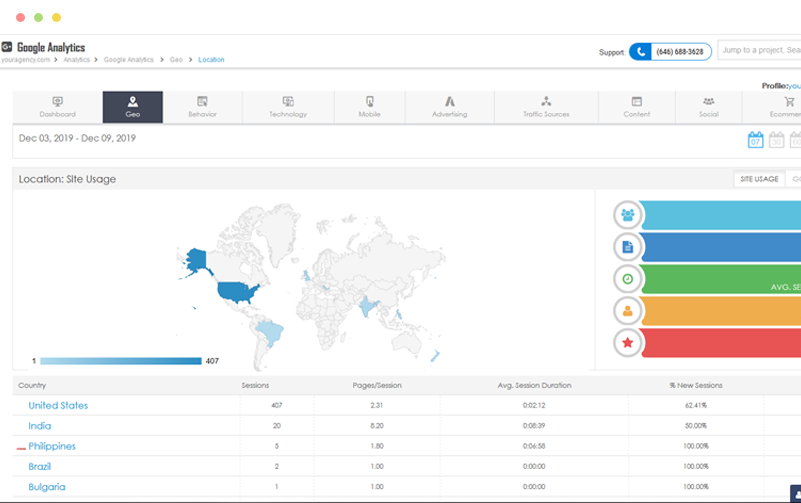801x503 pixels.
Task: Click the light blue metric bar
Action: (720, 215)
